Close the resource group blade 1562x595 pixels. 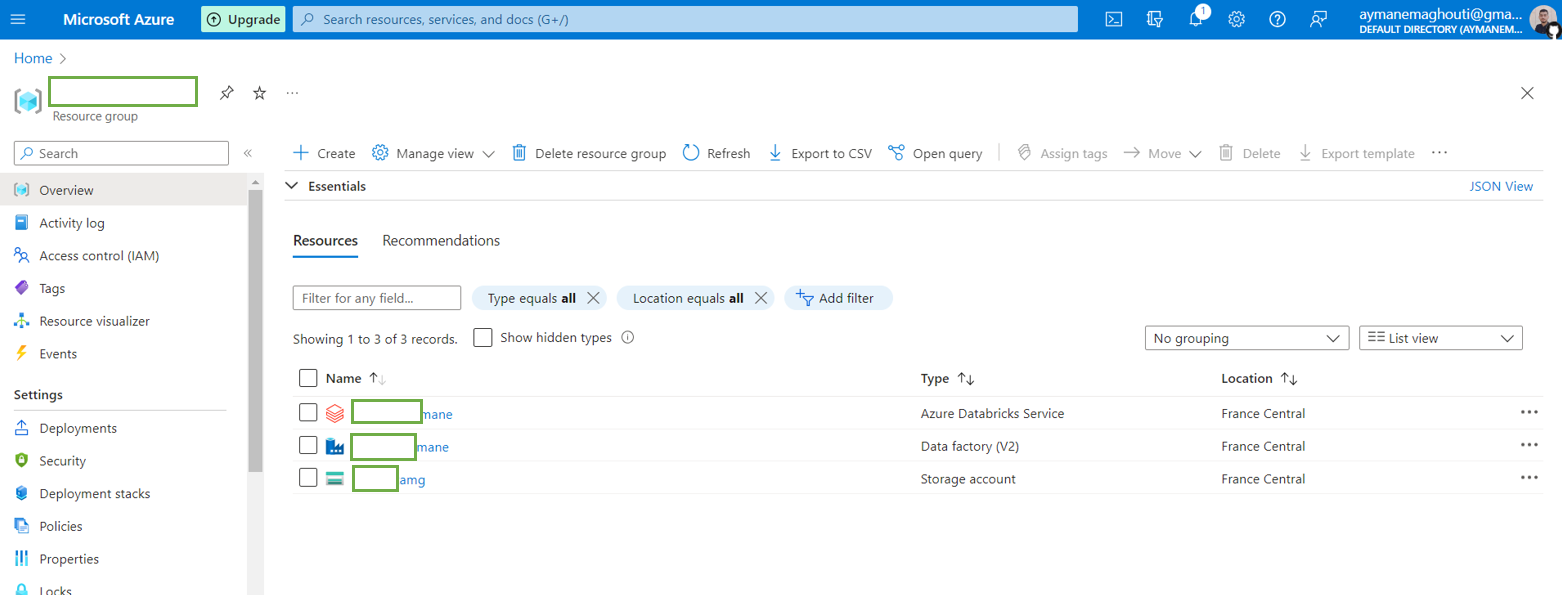click(1527, 93)
